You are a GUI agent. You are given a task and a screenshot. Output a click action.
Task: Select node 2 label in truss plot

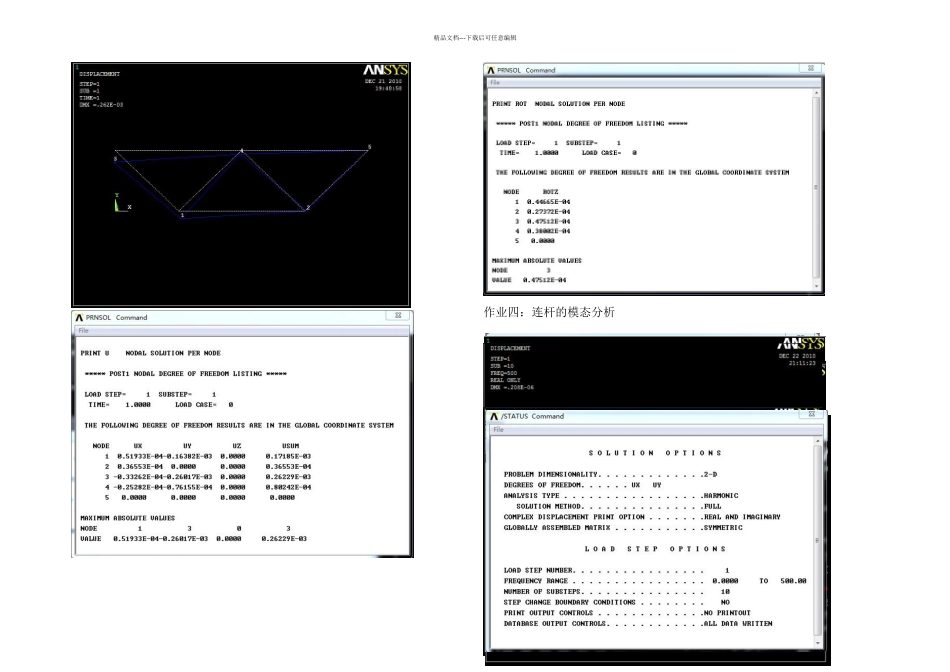point(308,208)
